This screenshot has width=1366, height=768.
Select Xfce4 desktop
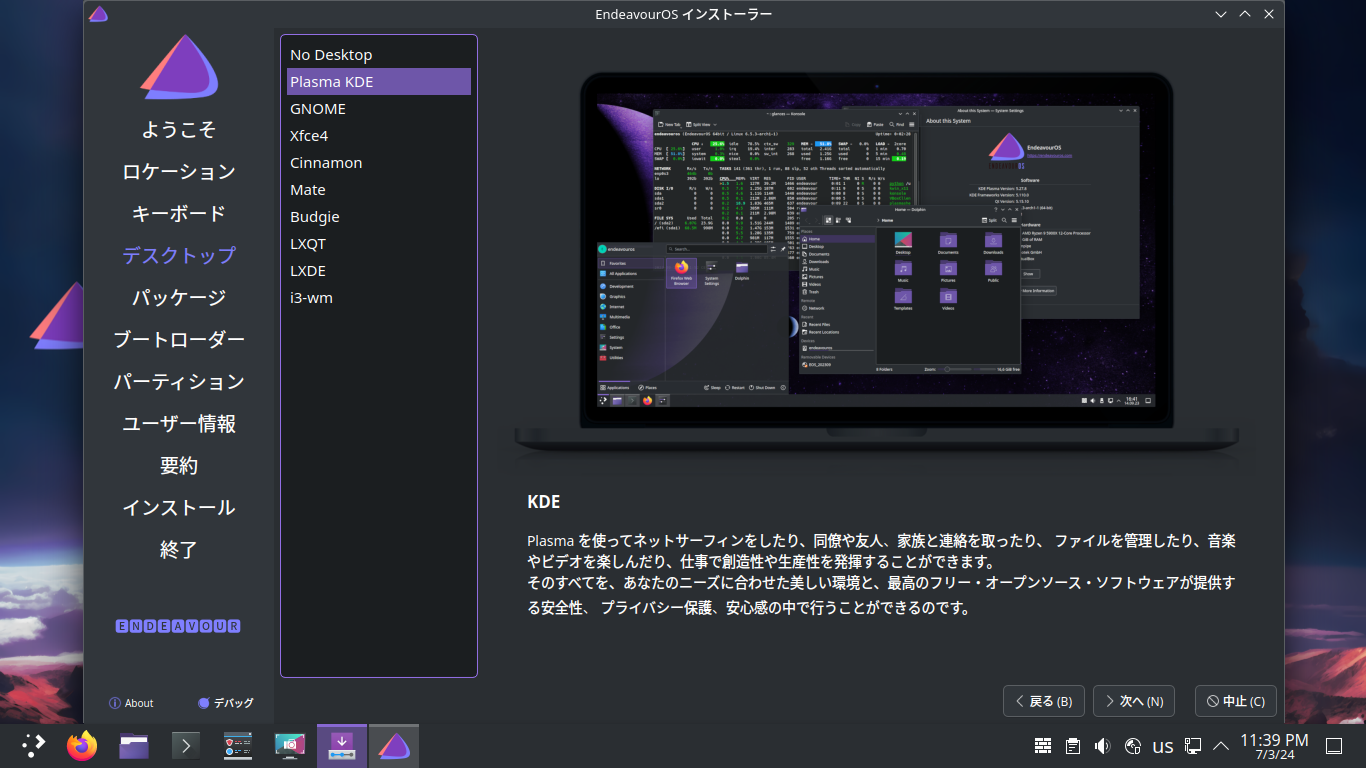[379, 136]
